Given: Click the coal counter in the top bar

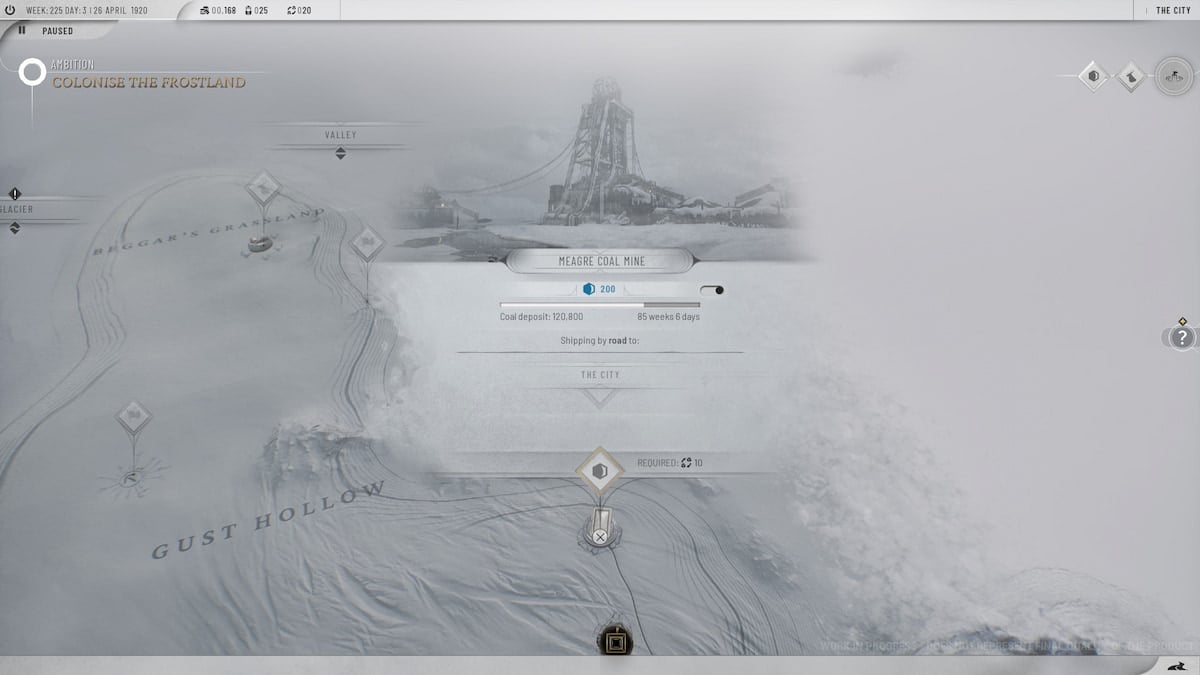Looking at the screenshot, I should [x=215, y=11].
